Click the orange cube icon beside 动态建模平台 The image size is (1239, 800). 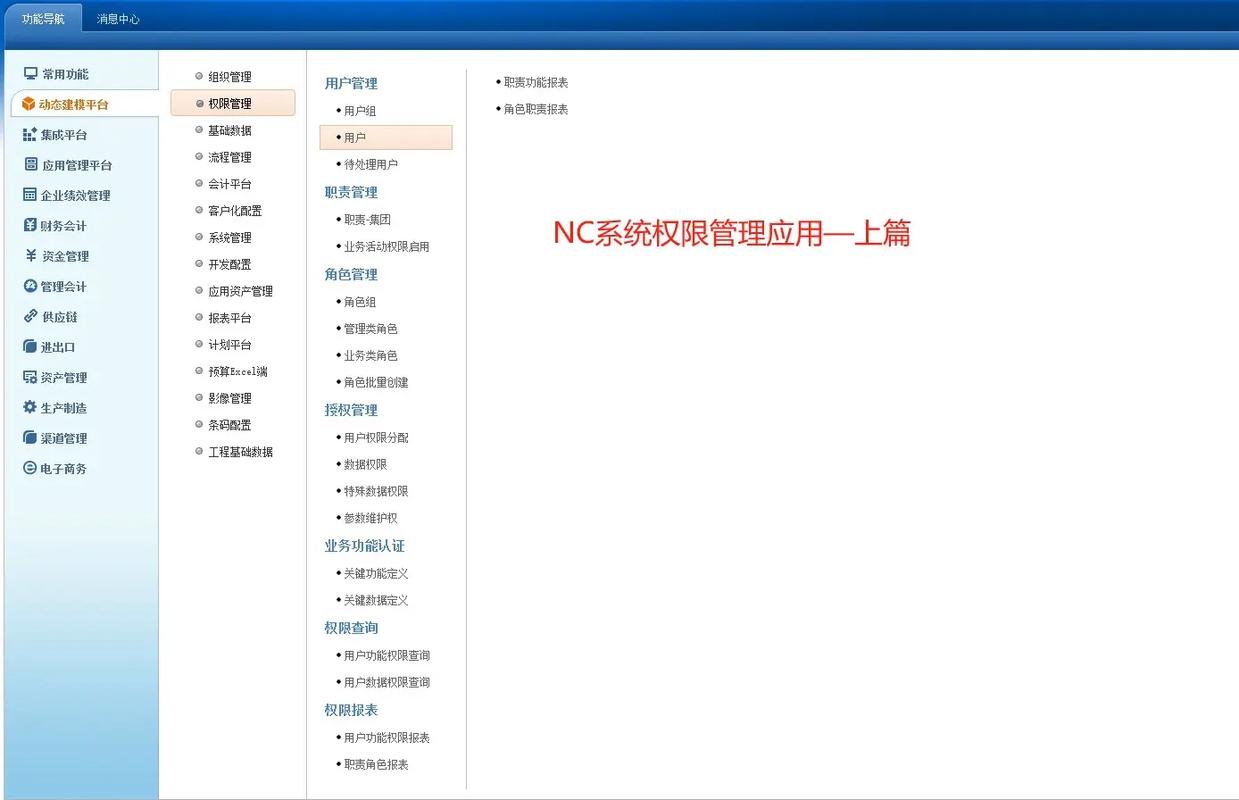(29, 104)
